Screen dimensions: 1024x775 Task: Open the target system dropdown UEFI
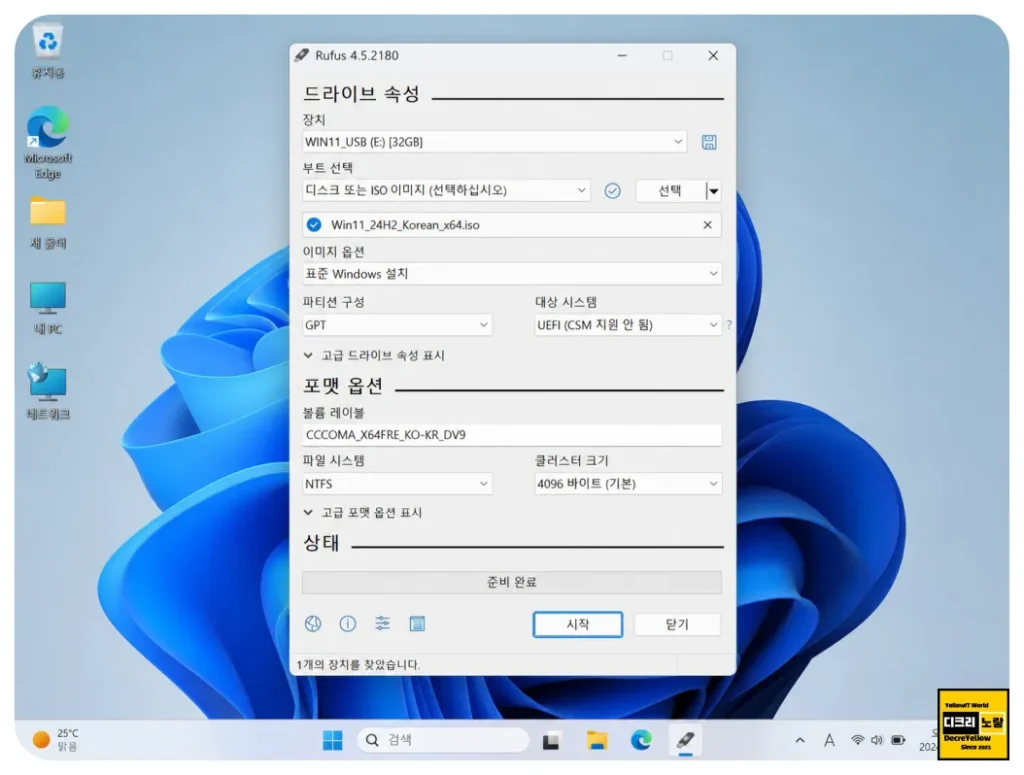(x=628, y=324)
